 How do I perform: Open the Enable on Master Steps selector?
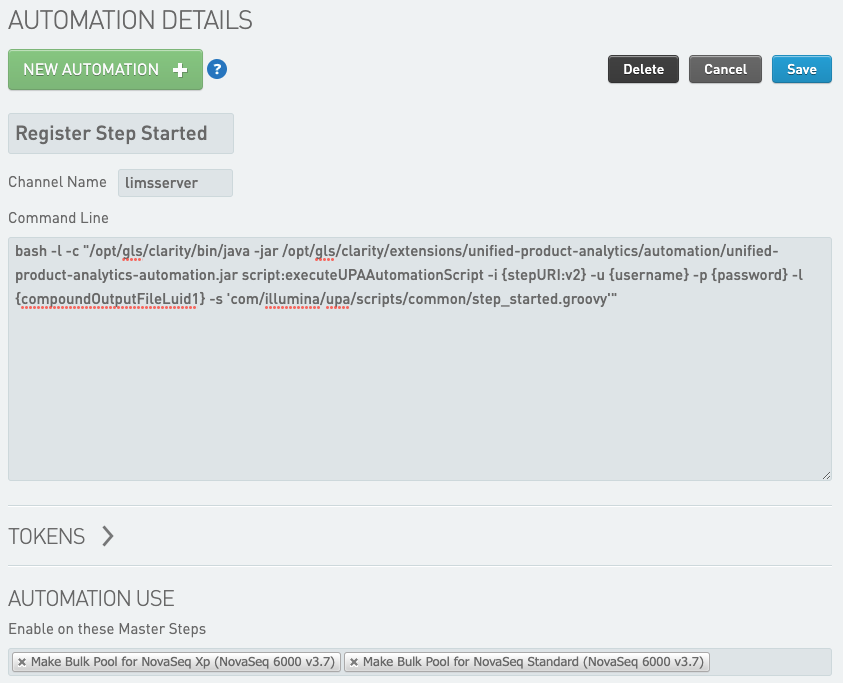coord(768,662)
